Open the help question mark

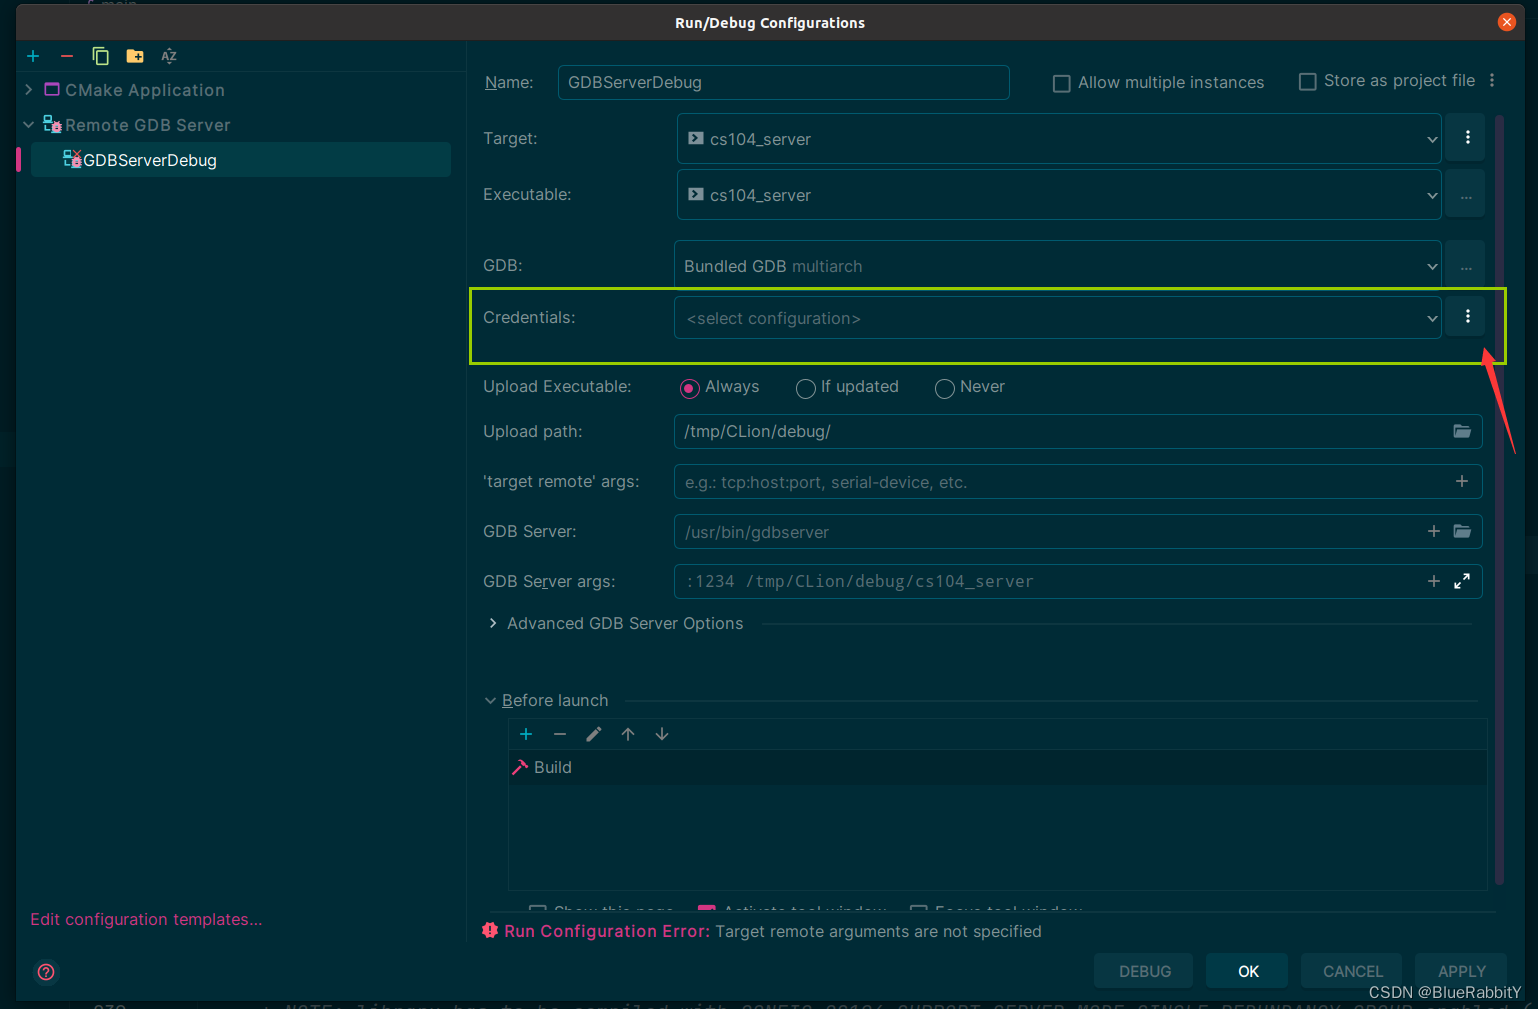pyautogui.click(x=45, y=971)
